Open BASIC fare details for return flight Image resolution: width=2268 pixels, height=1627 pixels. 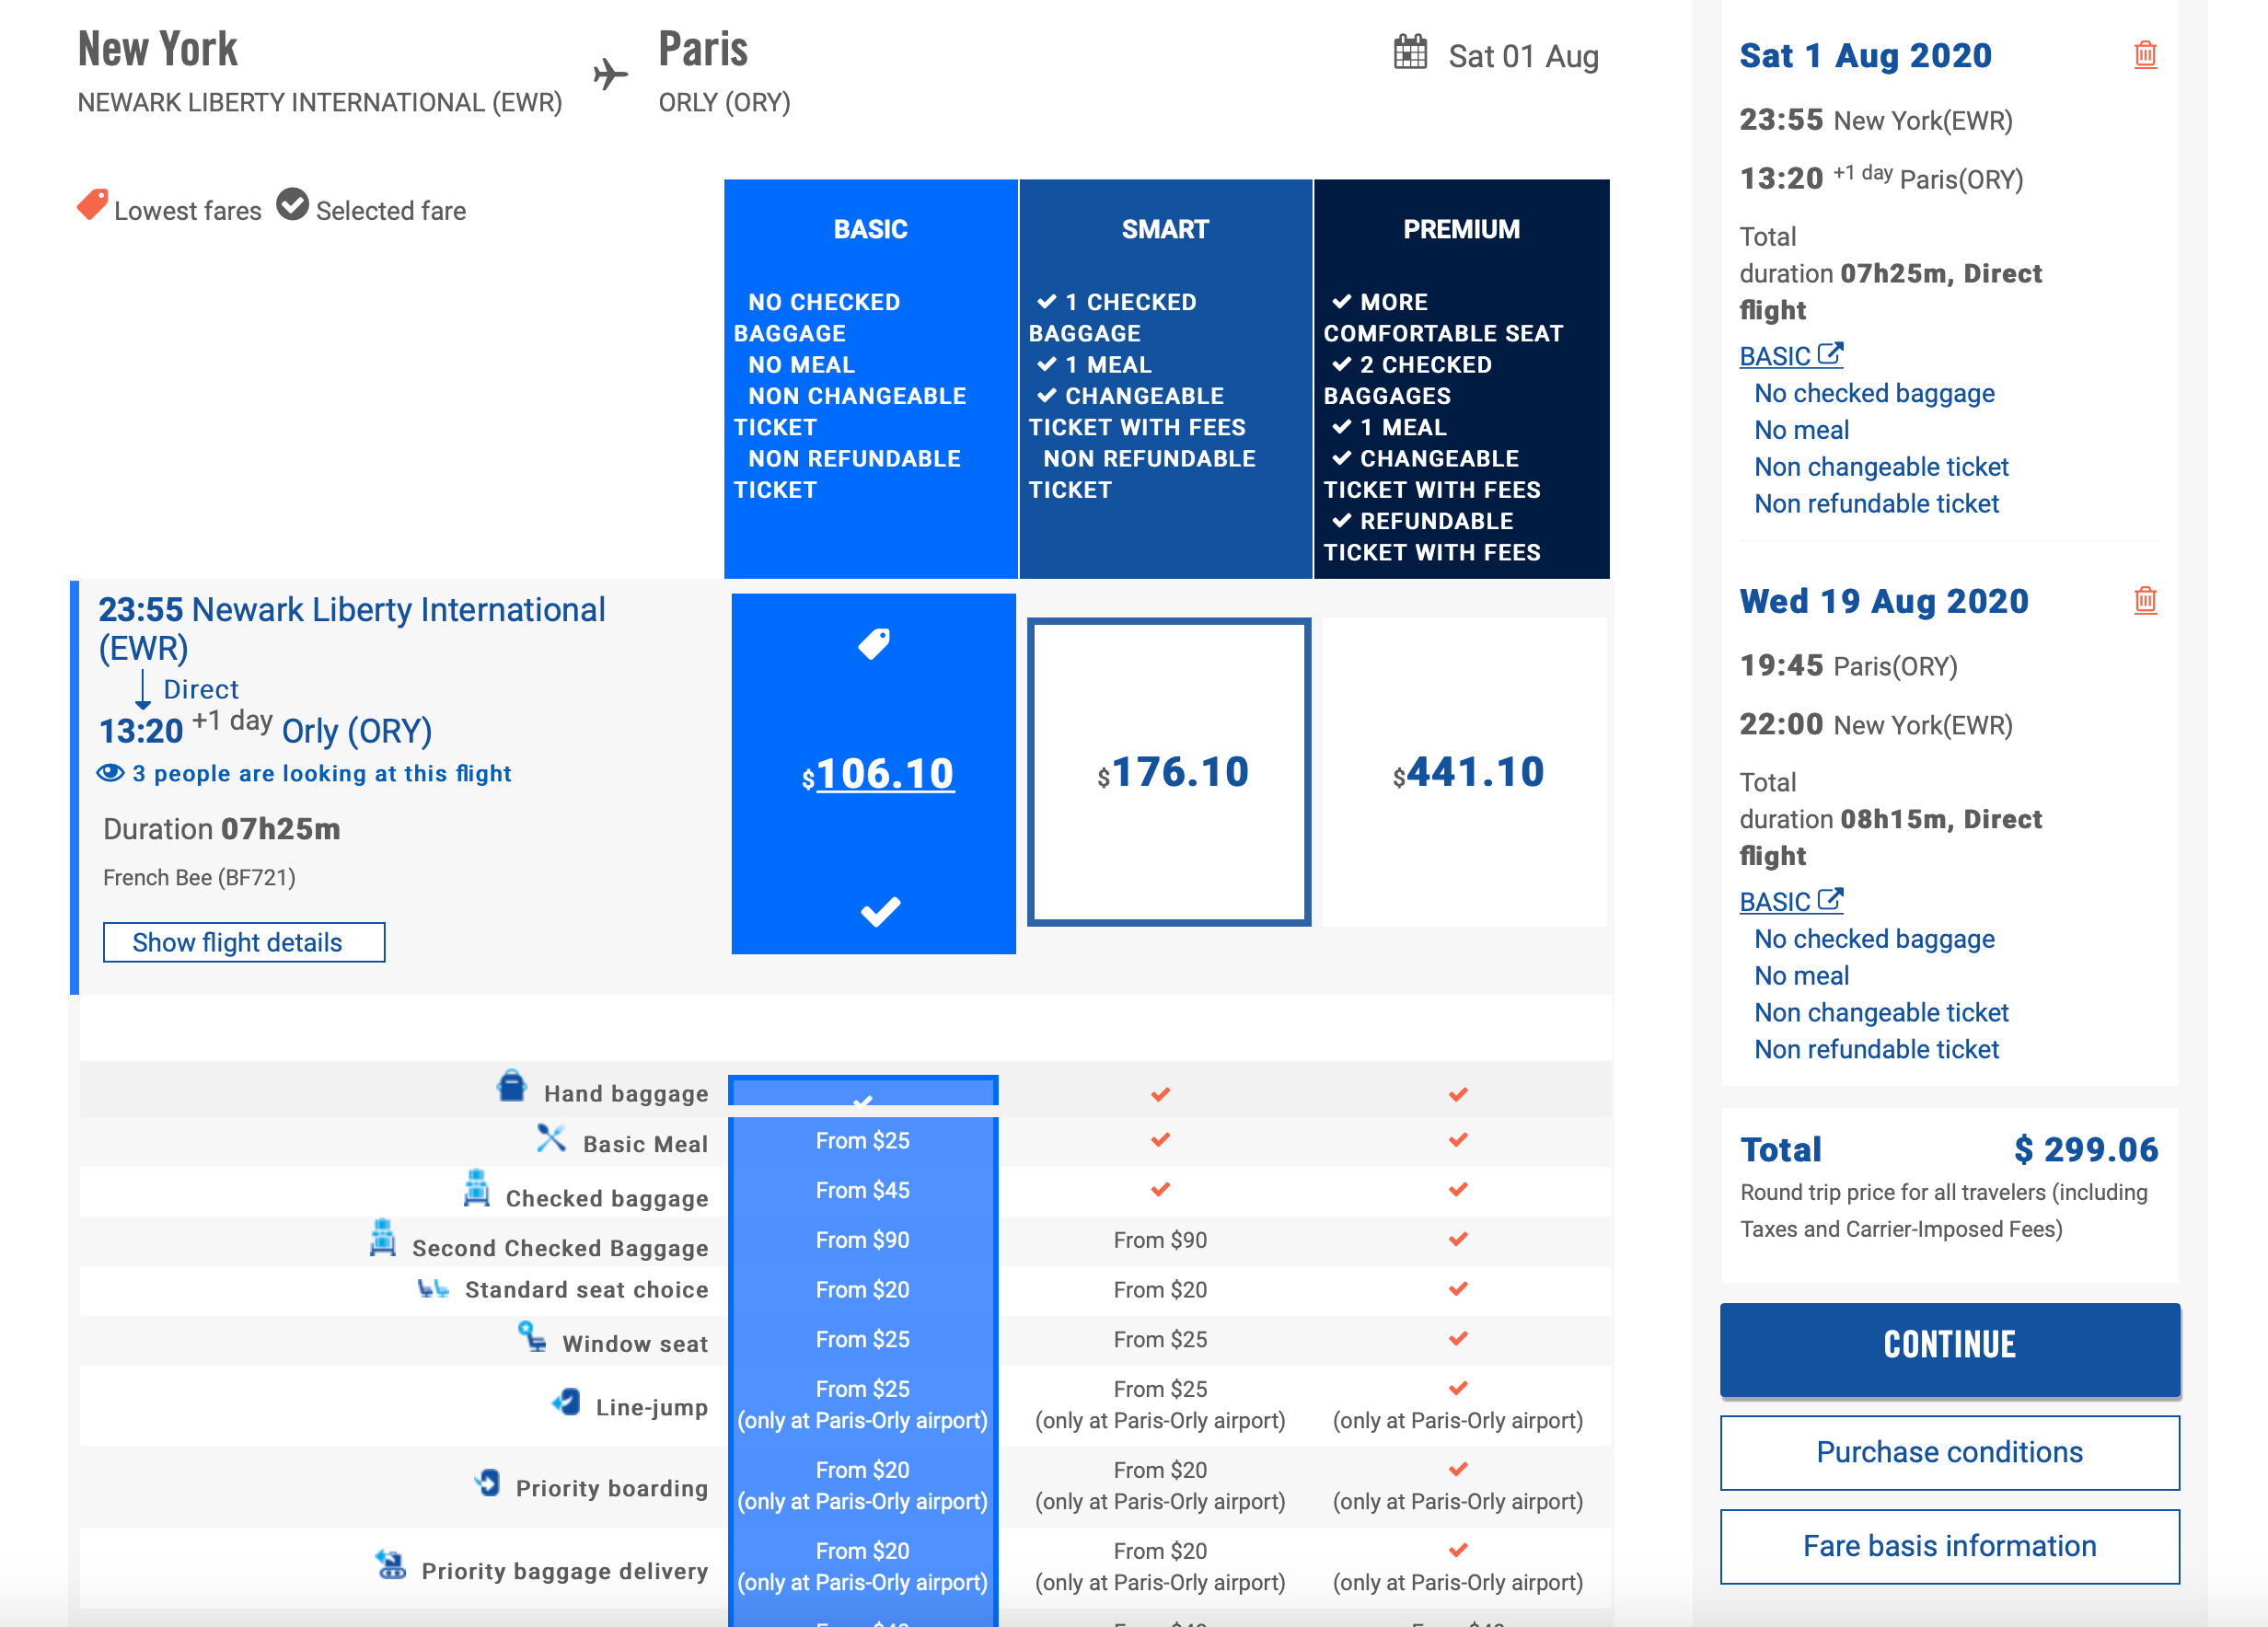point(1789,901)
